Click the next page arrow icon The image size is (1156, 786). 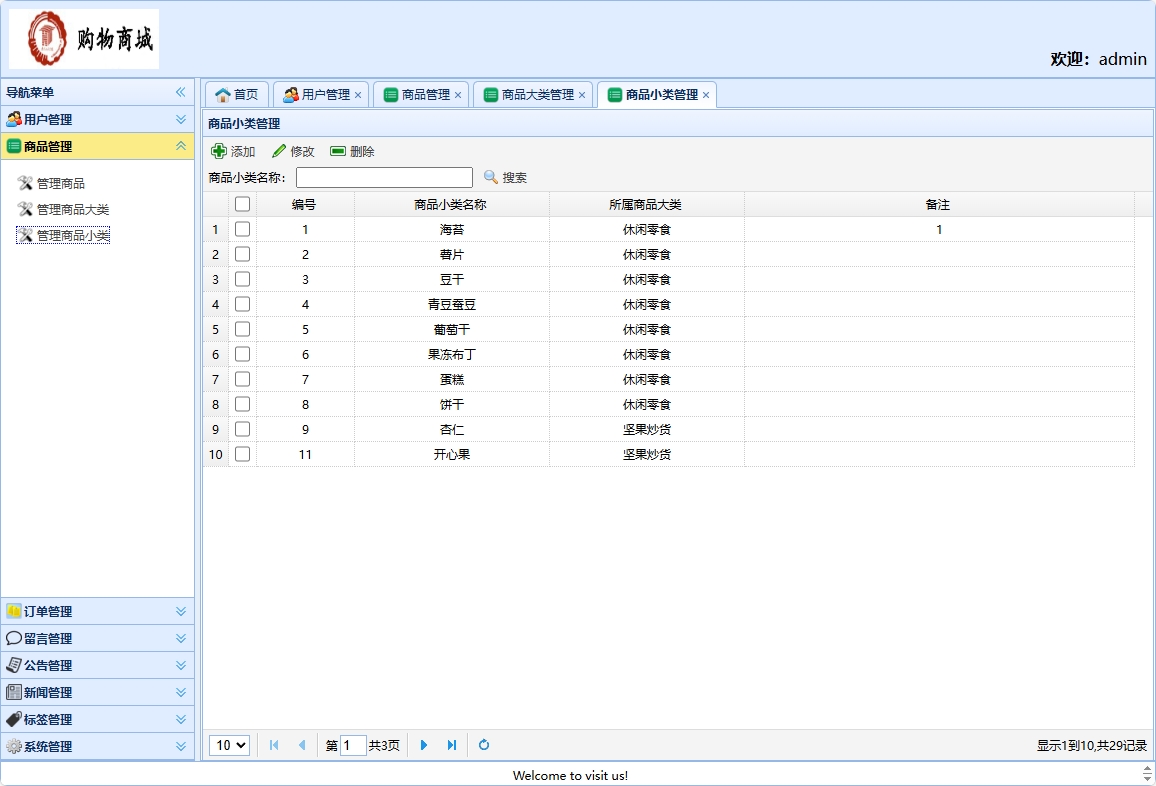point(424,745)
